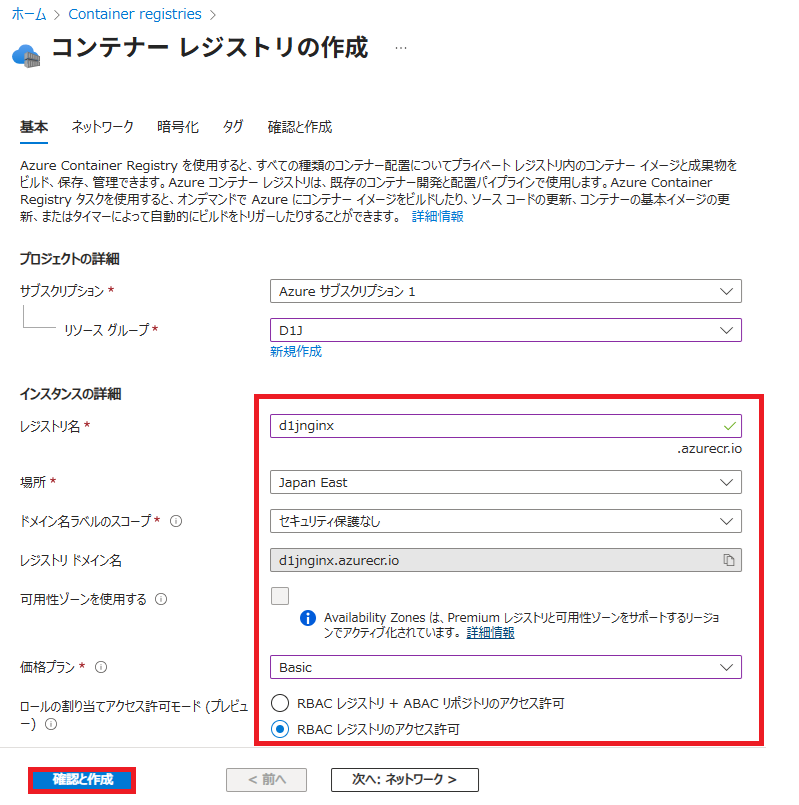Show info for role assignment permission mode
Image resolution: width=799 pixels, height=805 pixels.
[50, 724]
